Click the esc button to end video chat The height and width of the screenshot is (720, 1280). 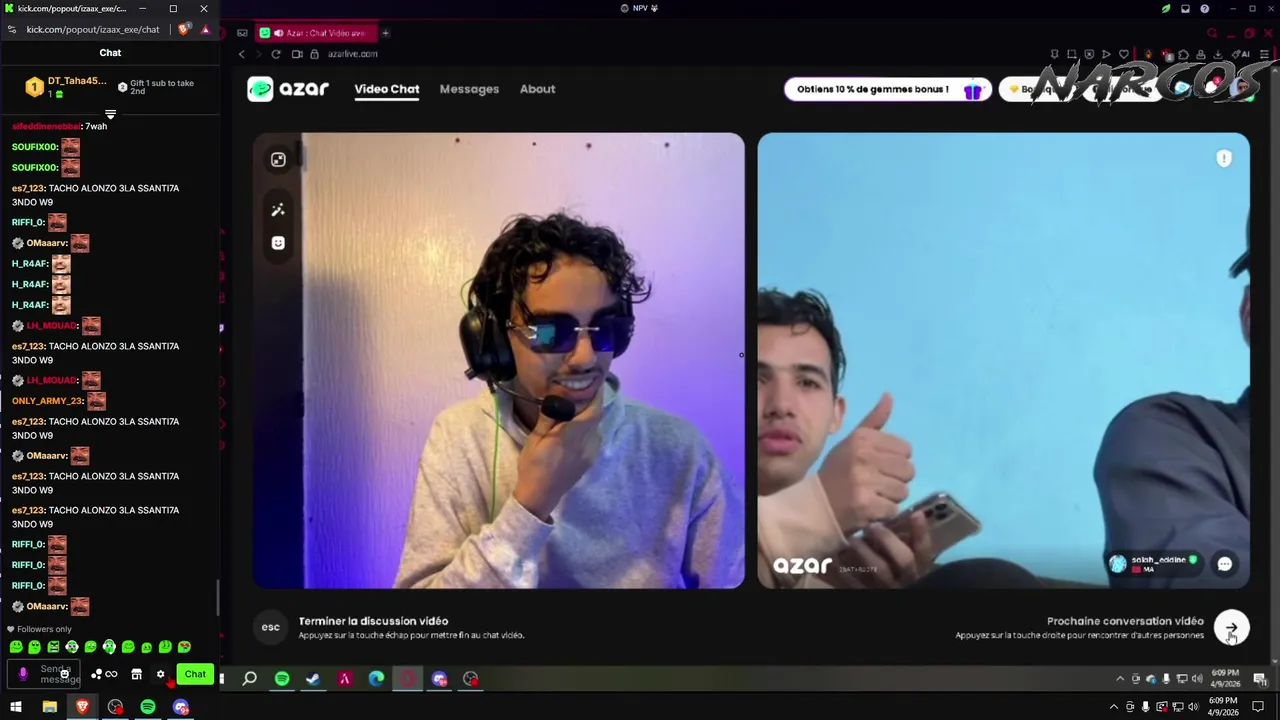click(271, 627)
